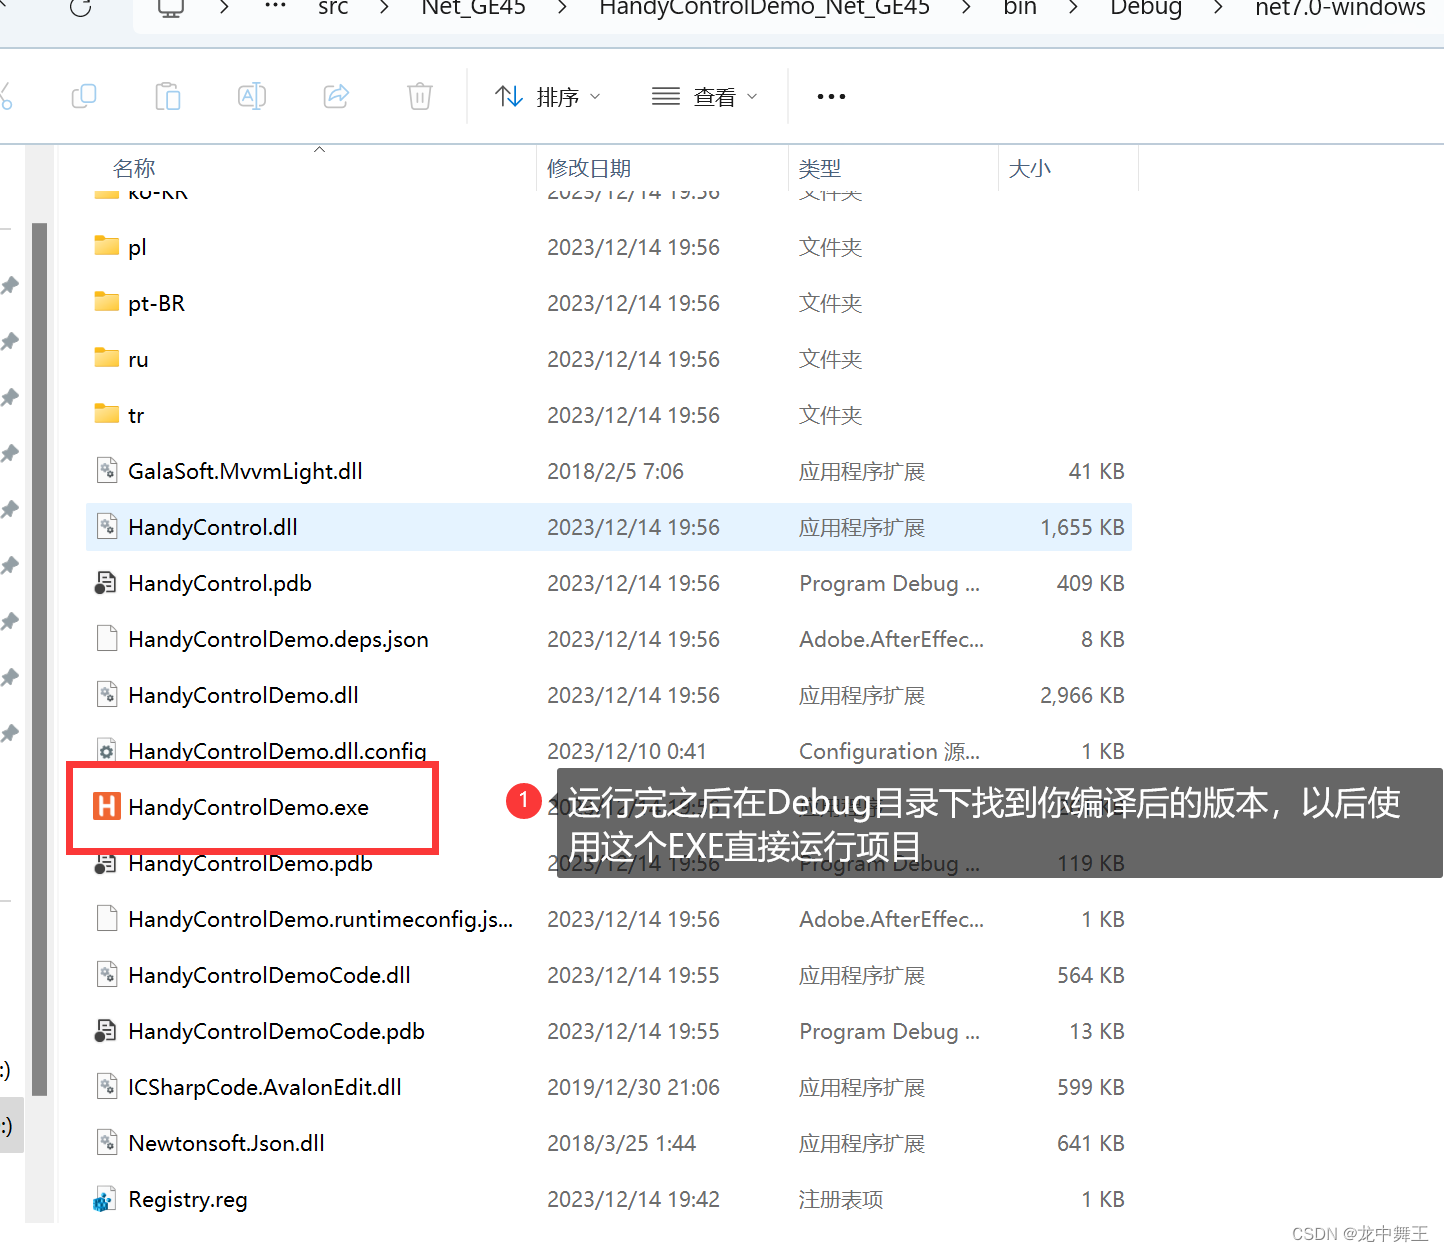Screen dimensions: 1444x1252
Task: Click the HandyControl.pdb file icon
Action: click(x=106, y=582)
